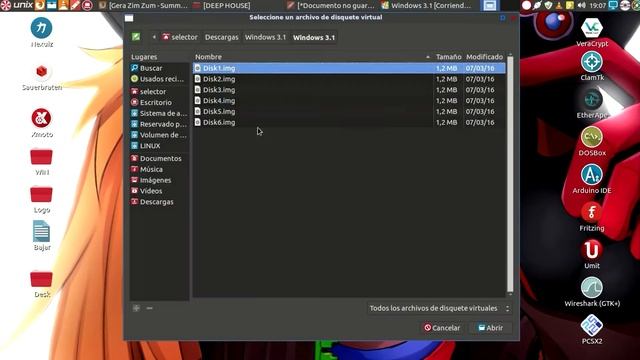Screen dimensions: 640x360
Task: Launch Firefox from the top panel
Action: (40, 5)
